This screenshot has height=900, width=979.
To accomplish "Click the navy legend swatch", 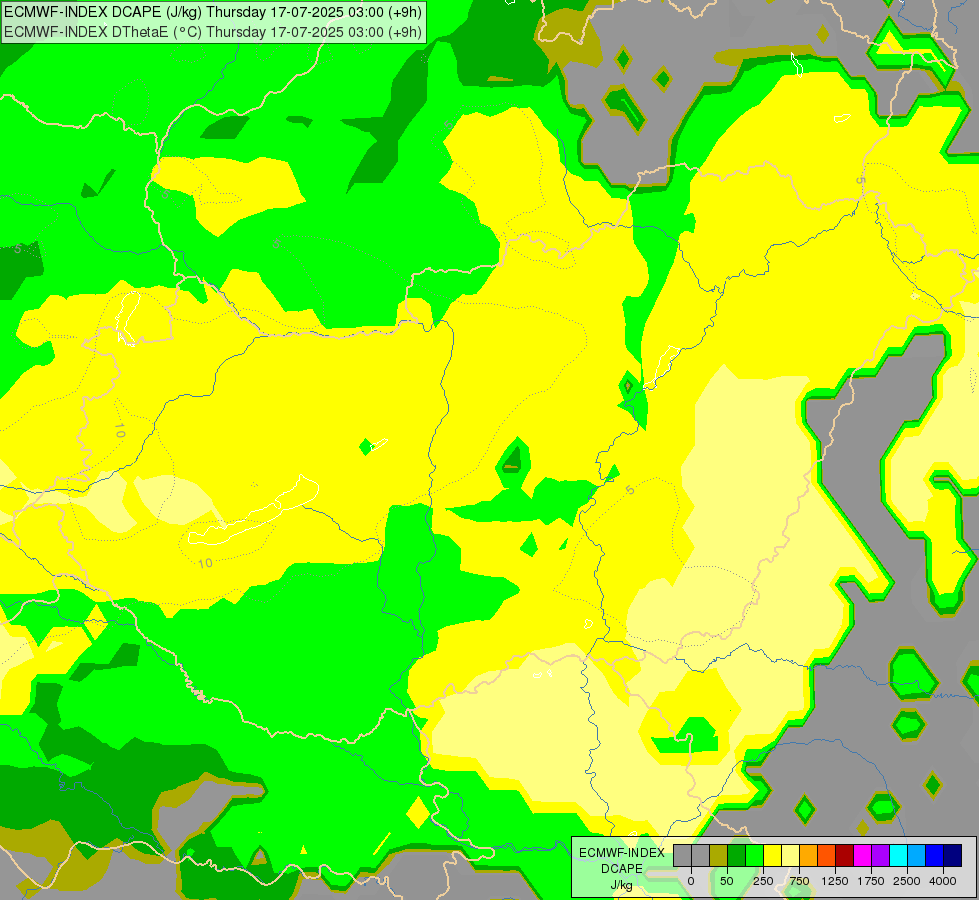I will 953,855.
